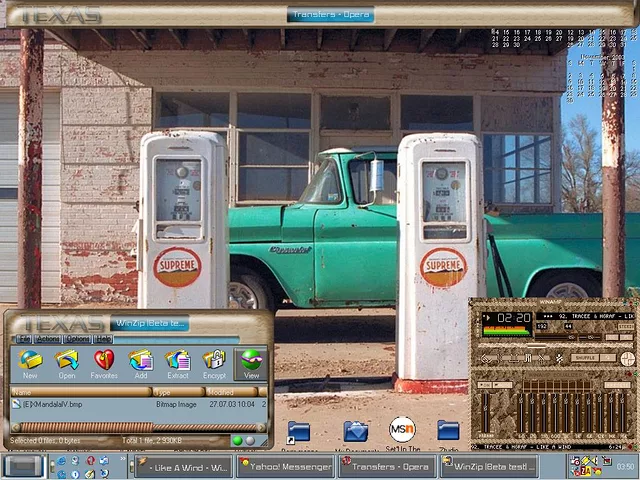The width and height of the screenshot is (640, 480).
Task: Click the New archive icon in WinZip
Action: (31, 362)
